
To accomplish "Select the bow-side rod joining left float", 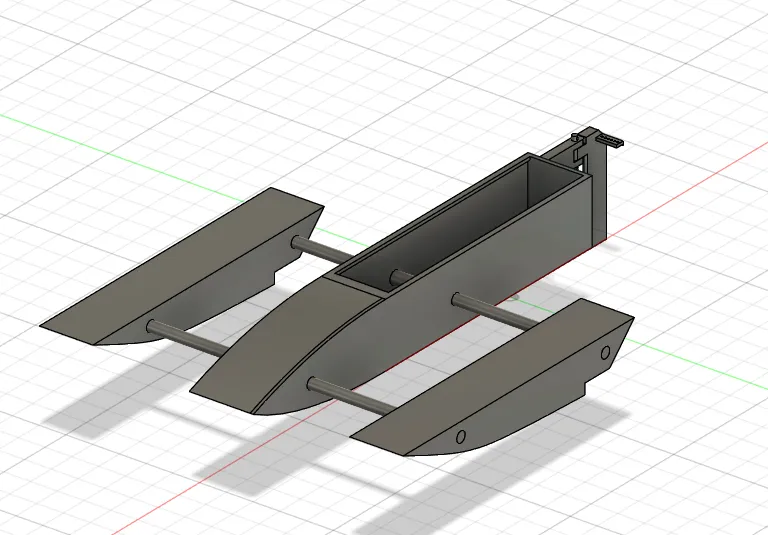I will click(x=187, y=338).
